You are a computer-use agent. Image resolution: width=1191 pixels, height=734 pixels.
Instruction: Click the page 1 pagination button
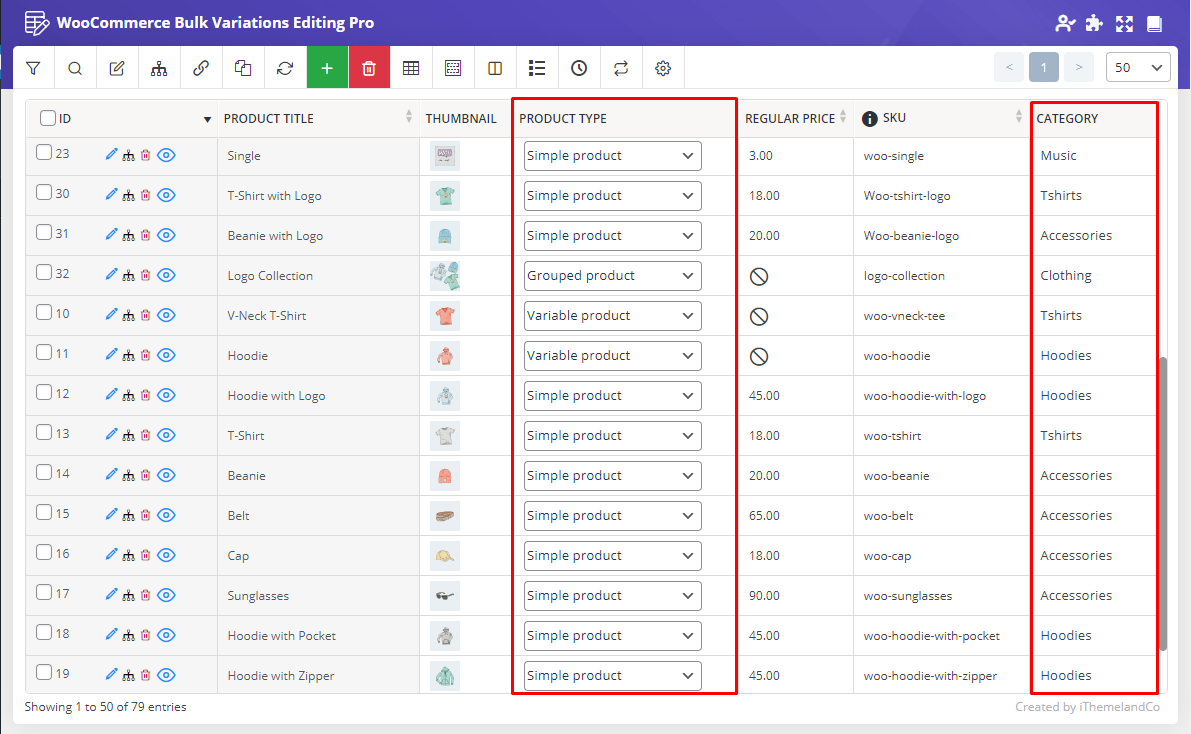coord(1043,68)
